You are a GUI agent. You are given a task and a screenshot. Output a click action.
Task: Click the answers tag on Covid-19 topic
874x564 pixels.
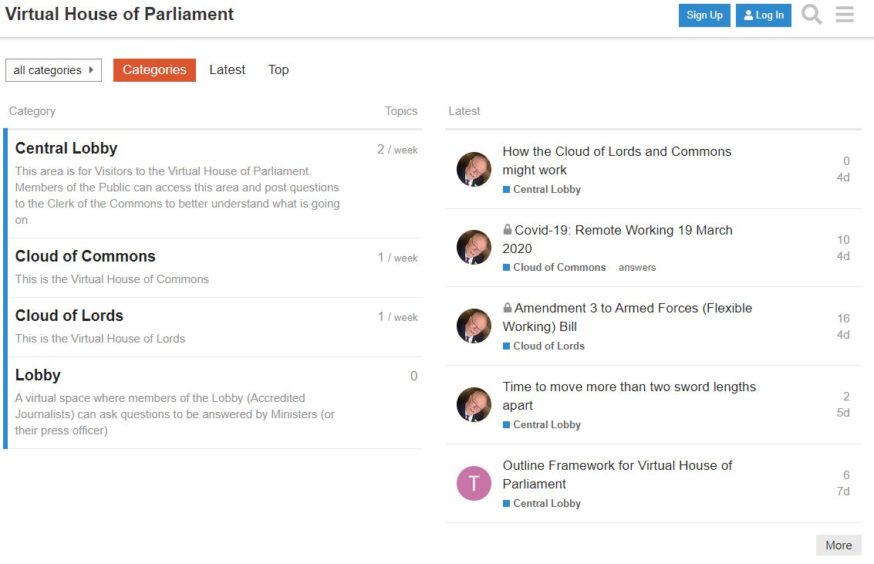637,268
